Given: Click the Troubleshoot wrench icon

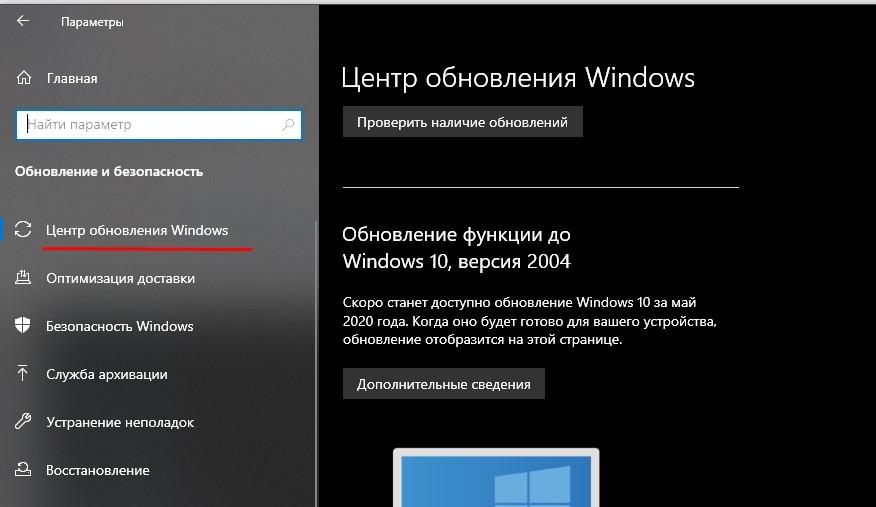Looking at the screenshot, I should [23, 421].
